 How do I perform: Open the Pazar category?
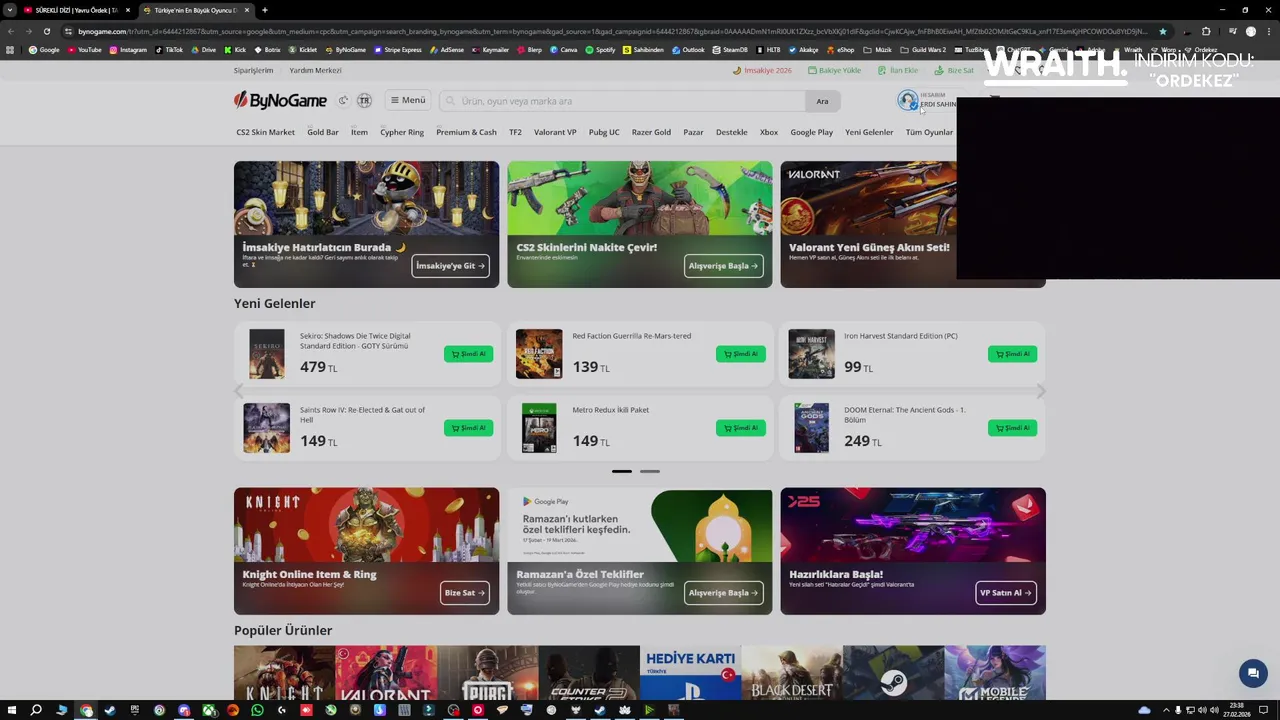(x=693, y=132)
